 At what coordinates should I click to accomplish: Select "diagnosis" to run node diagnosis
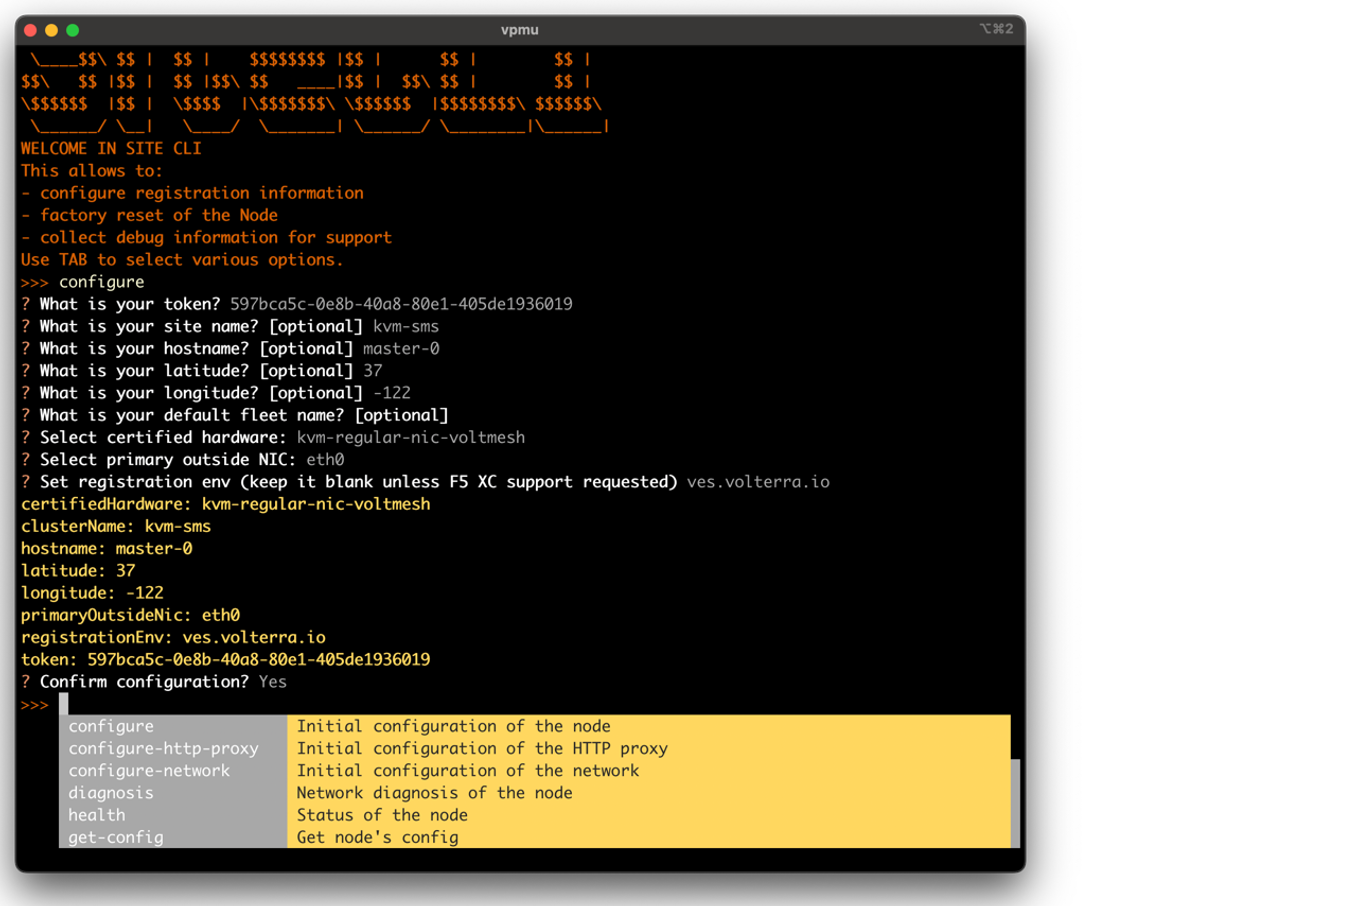[x=111, y=792]
